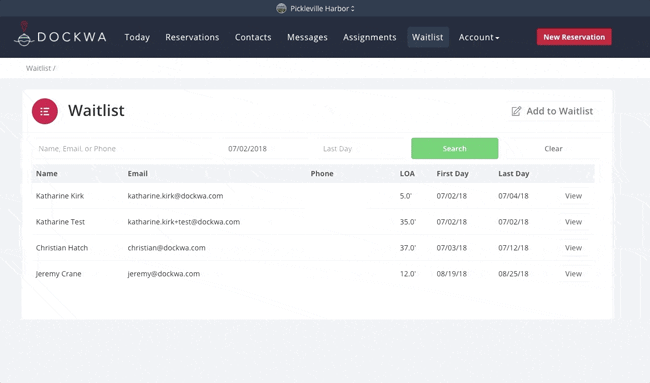
Task: Click the name Jeremy Crane
Action: [x=58, y=274]
